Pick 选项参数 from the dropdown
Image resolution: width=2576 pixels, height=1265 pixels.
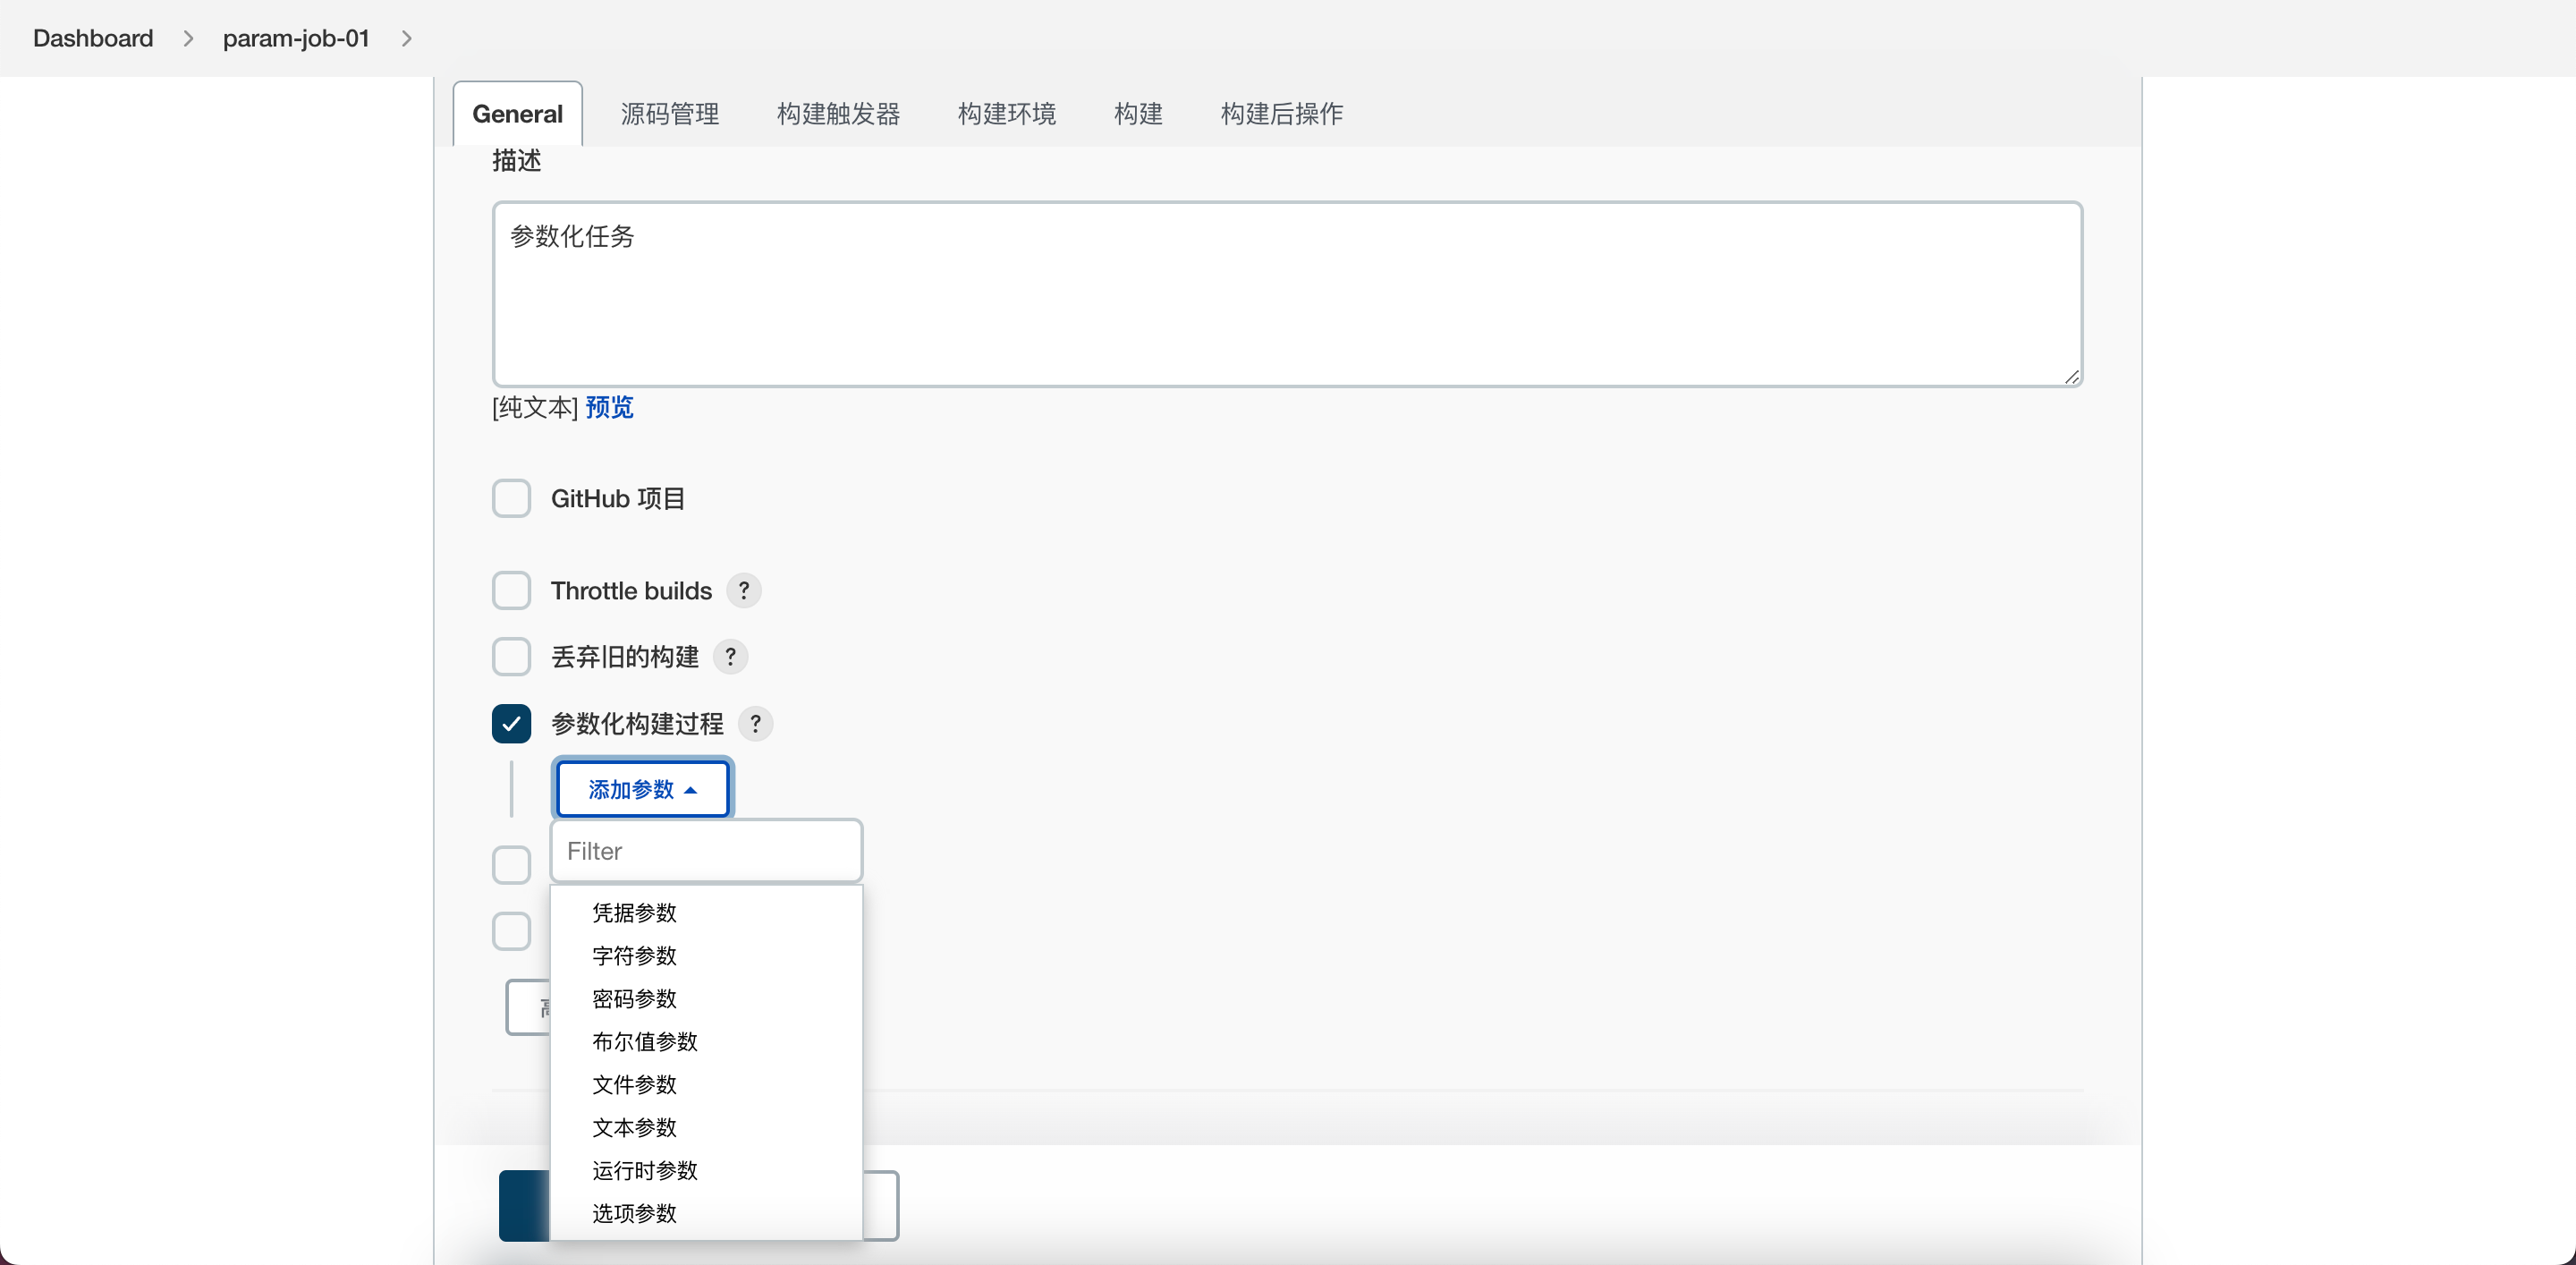[x=634, y=1213]
